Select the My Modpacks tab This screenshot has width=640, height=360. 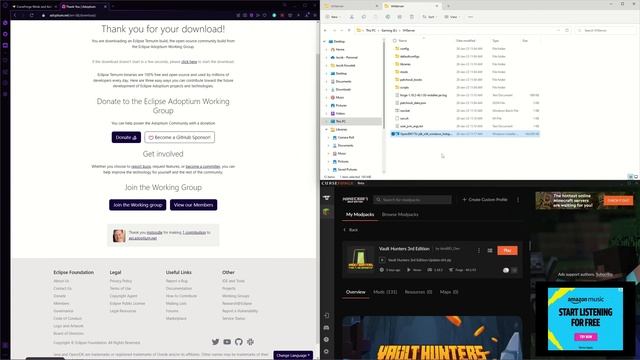pyautogui.click(x=360, y=214)
